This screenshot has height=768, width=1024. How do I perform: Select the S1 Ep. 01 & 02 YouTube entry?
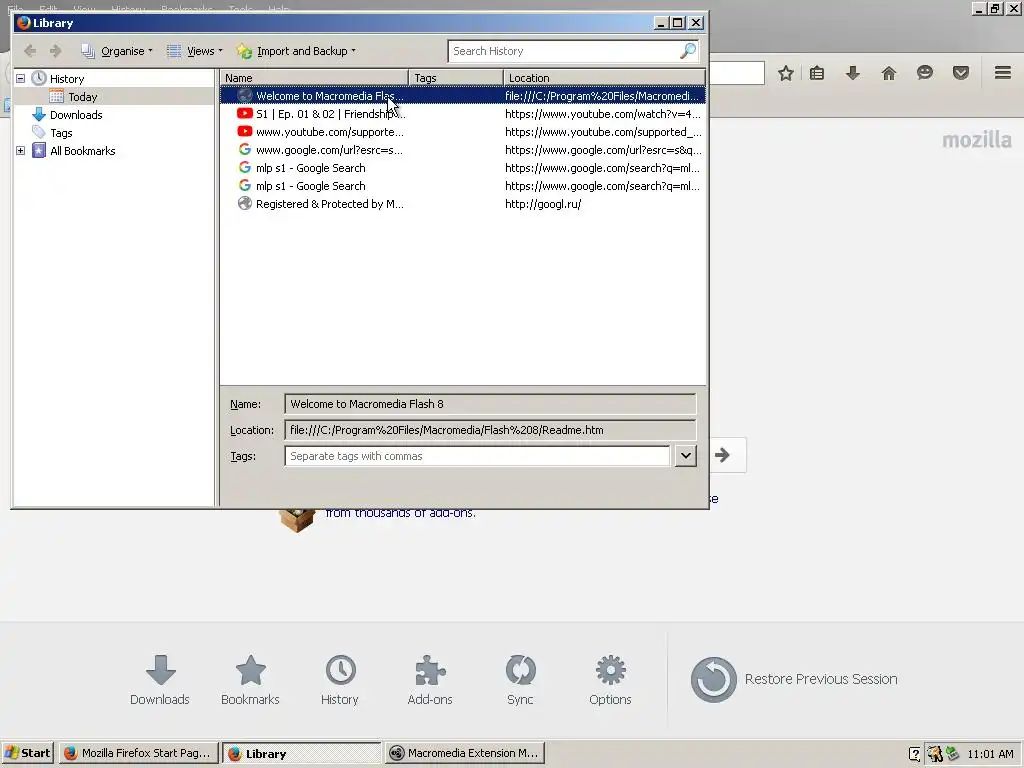462,114
